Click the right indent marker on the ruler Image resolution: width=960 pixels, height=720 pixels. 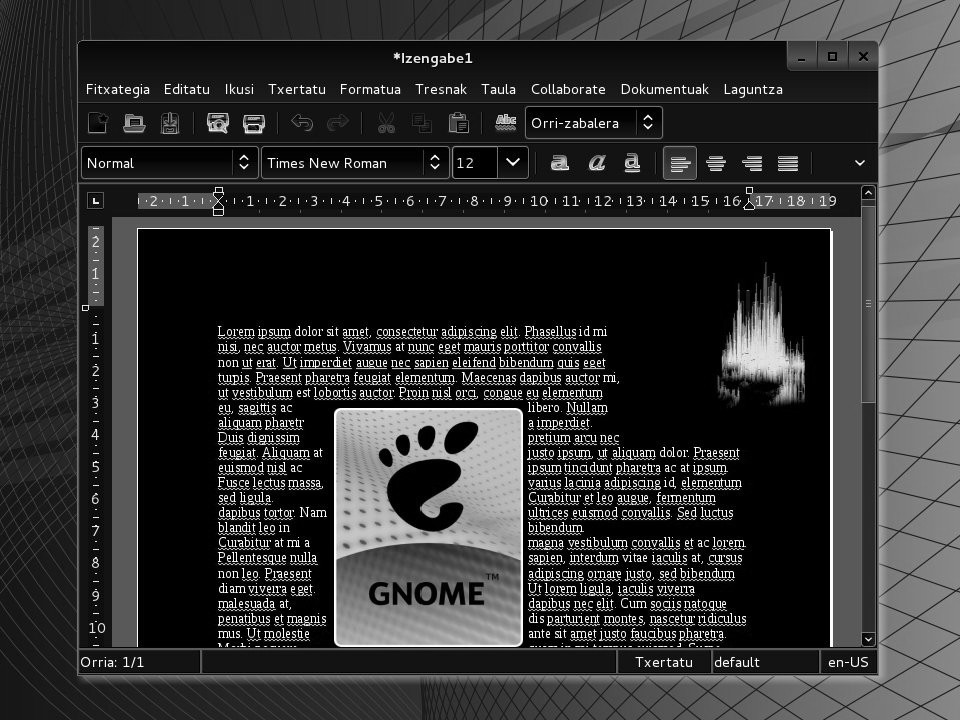749,204
